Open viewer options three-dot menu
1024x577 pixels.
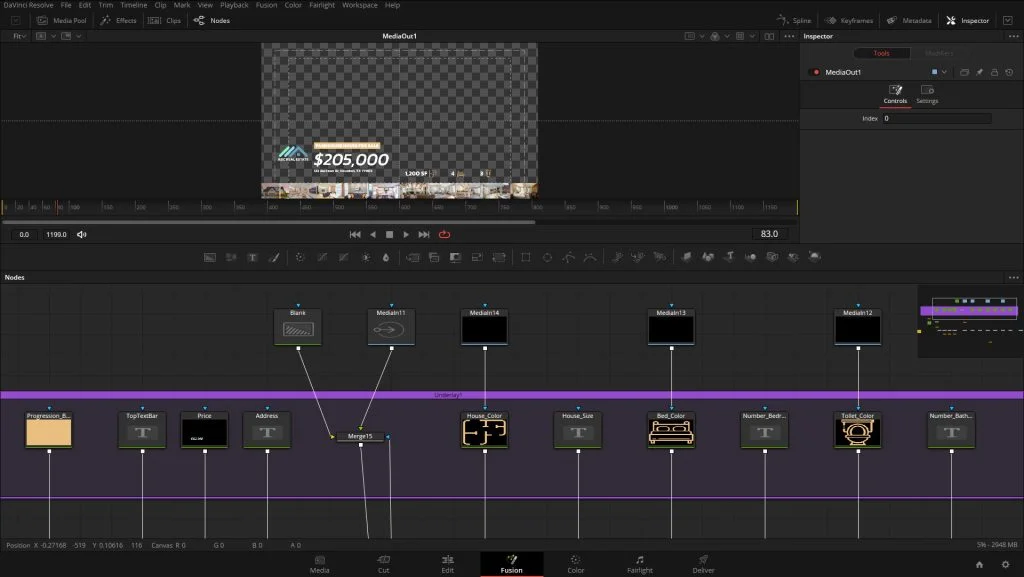coord(790,37)
